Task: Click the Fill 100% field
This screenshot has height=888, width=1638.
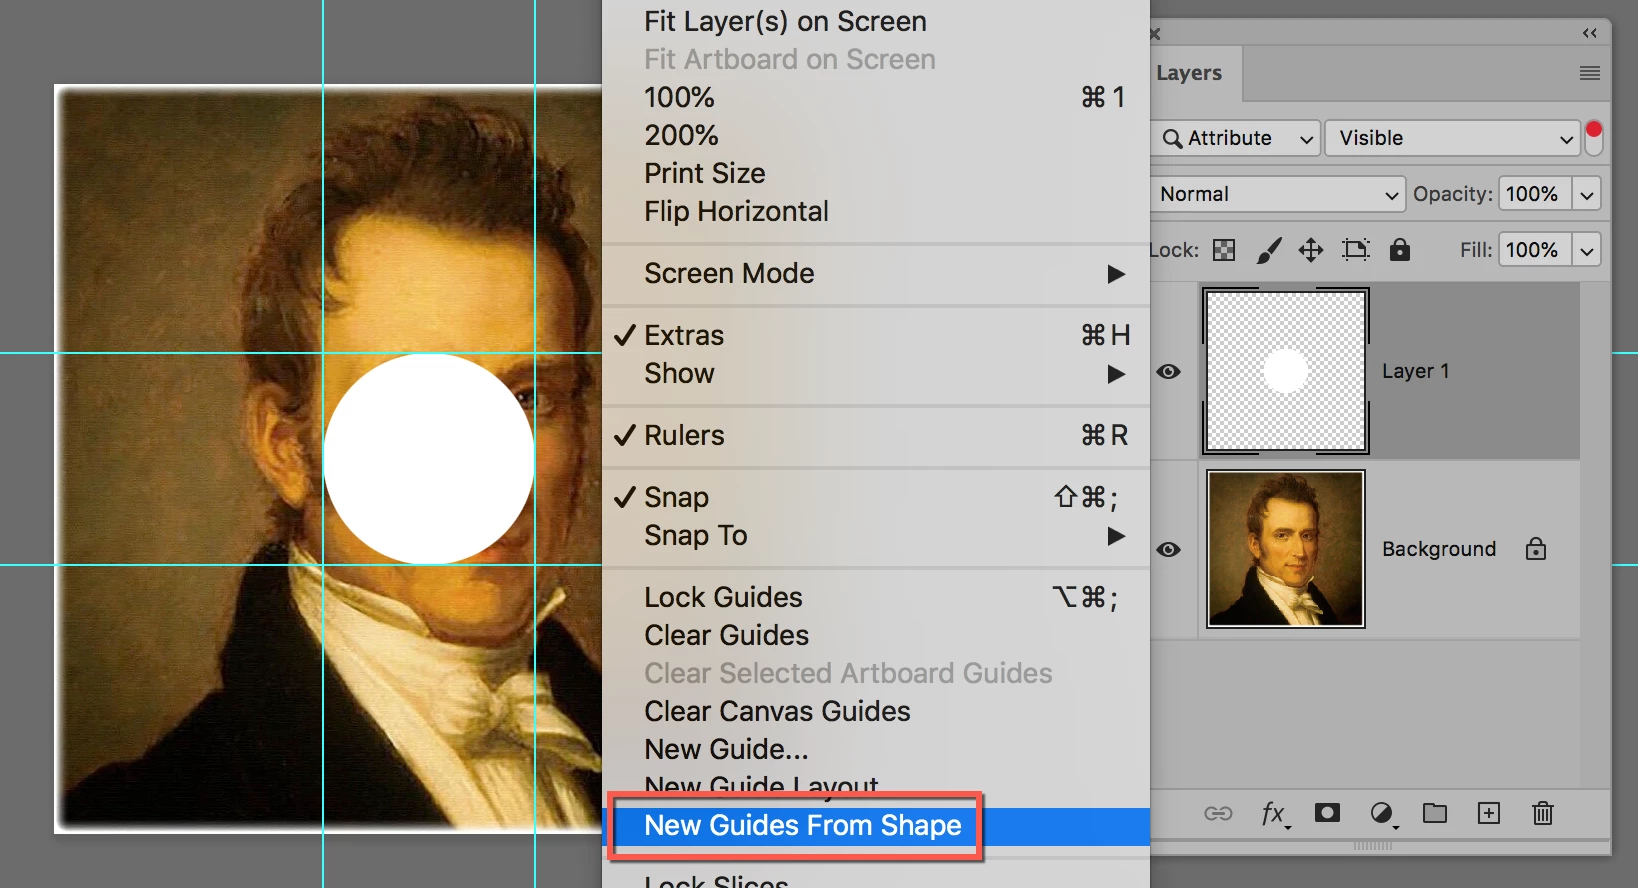Action: tap(1533, 250)
